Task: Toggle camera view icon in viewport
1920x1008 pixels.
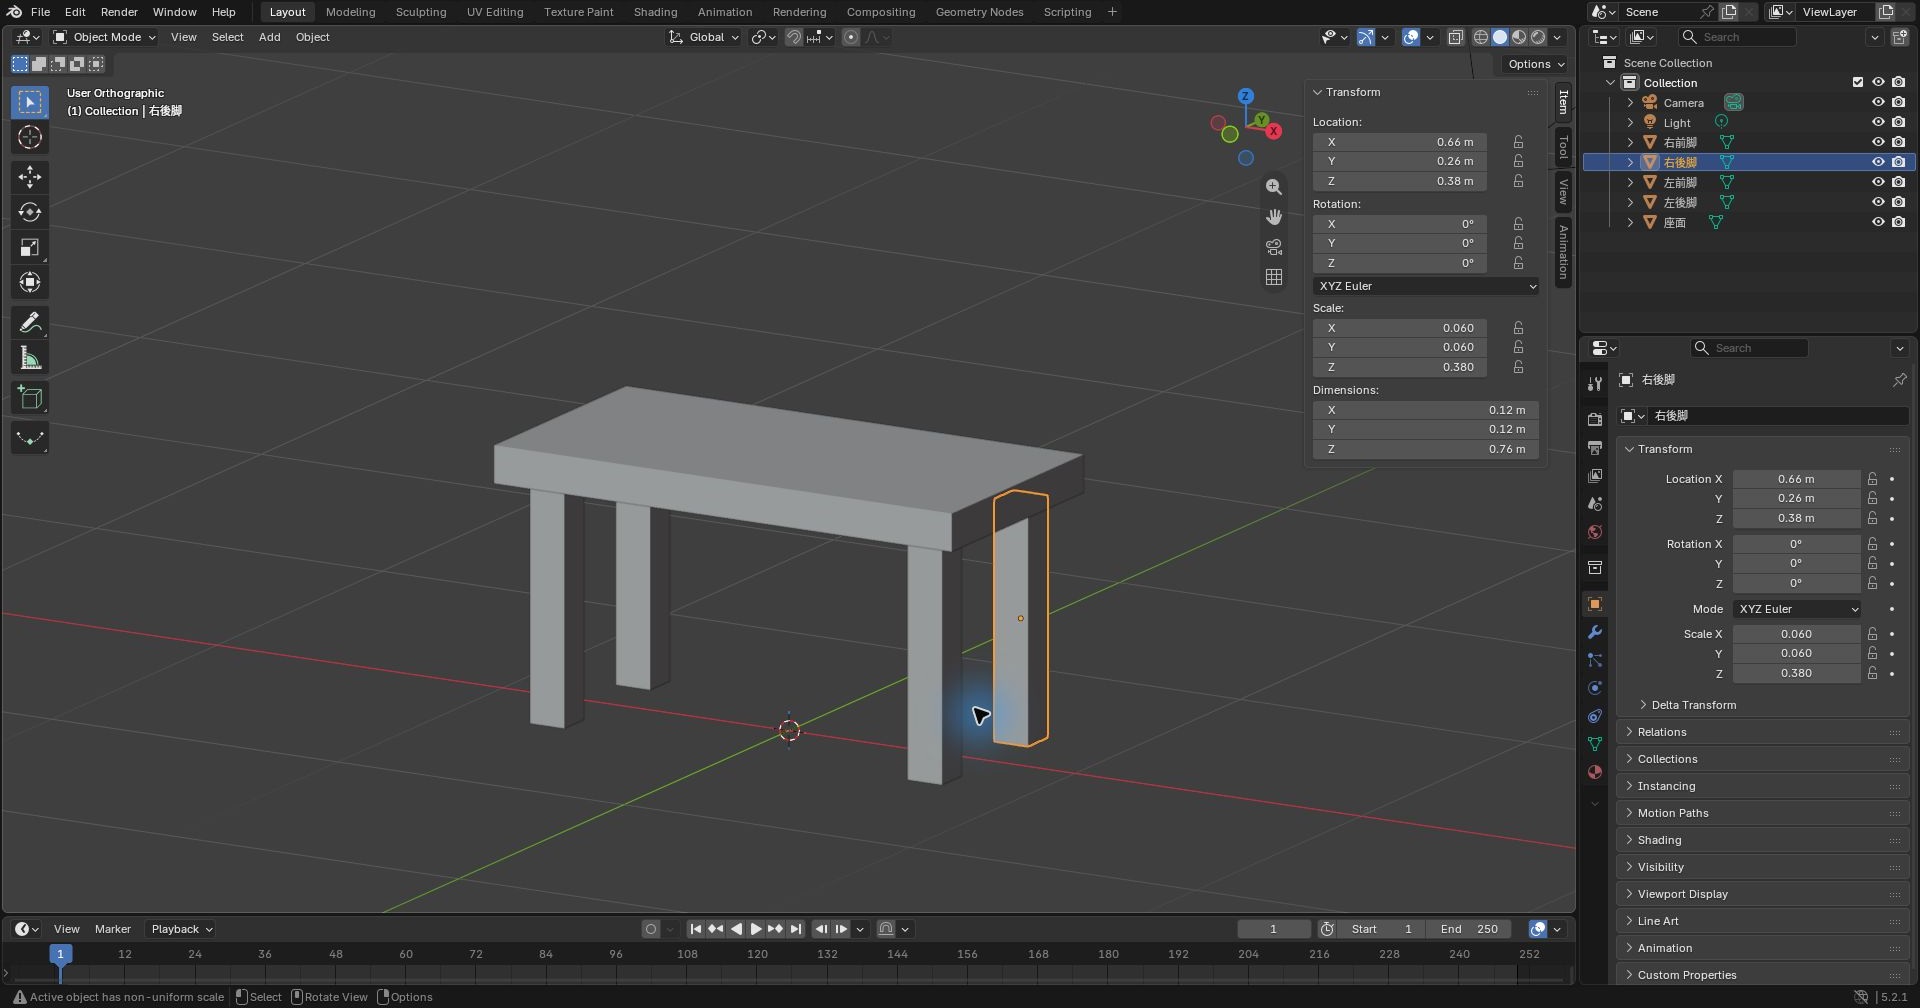Action: tap(1273, 247)
